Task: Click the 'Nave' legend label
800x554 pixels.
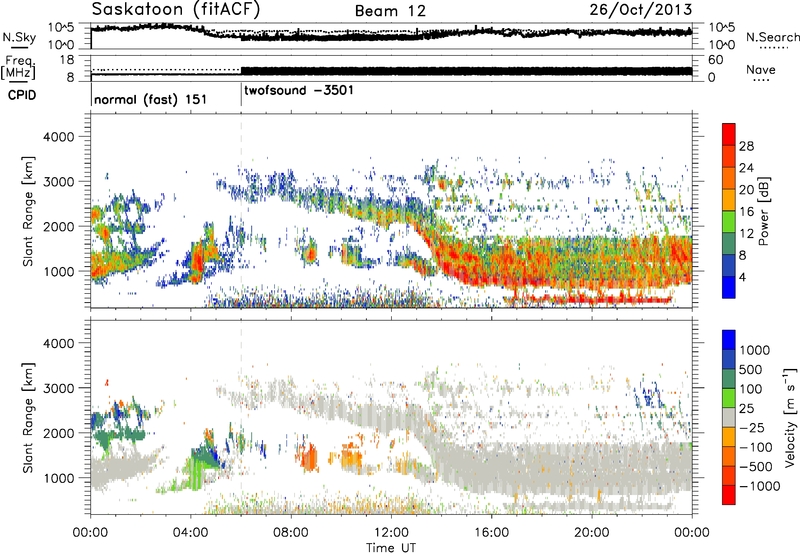Action: pyautogui.click(x=761, y=70)
